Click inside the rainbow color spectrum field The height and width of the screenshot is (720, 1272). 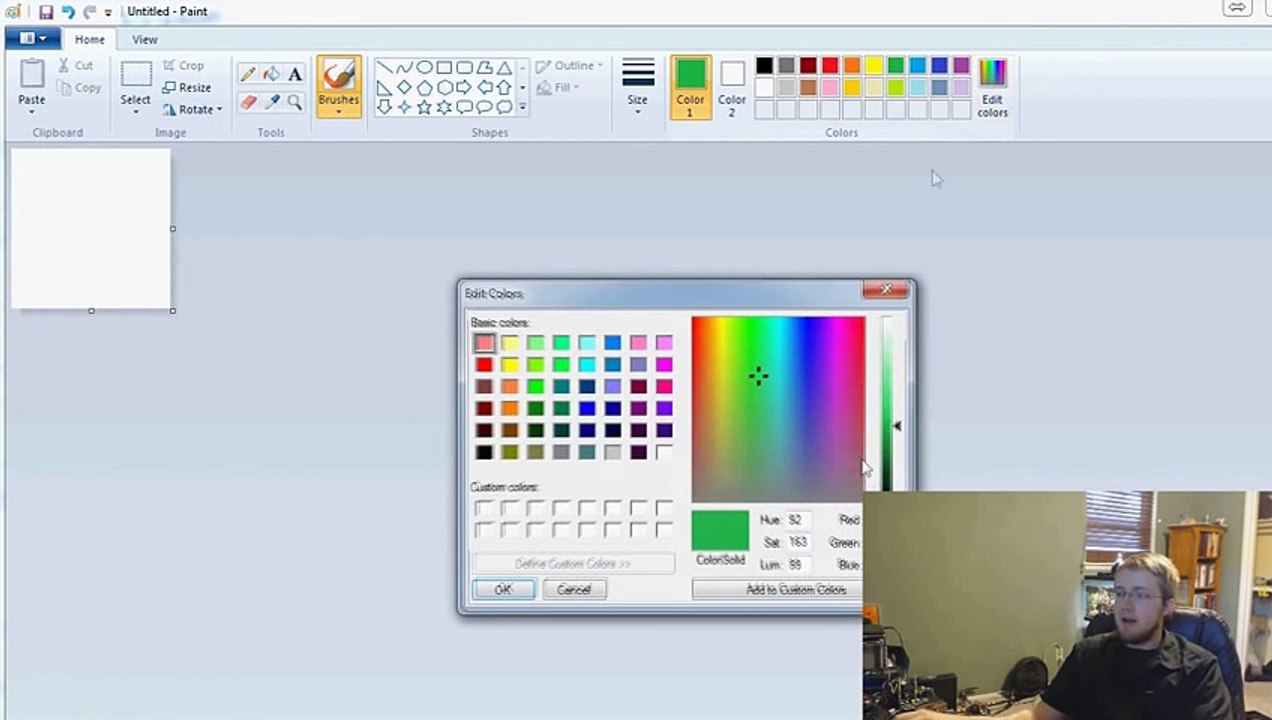coord(778,409)
